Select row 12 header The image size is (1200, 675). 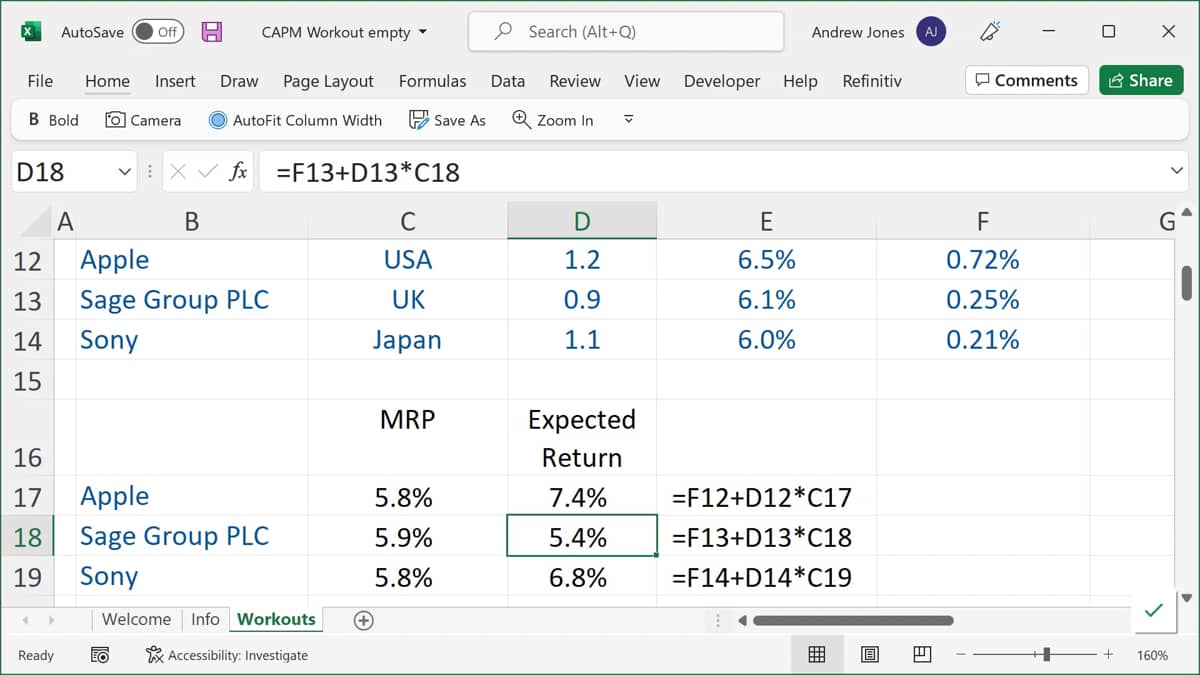[x=27, y=260]
